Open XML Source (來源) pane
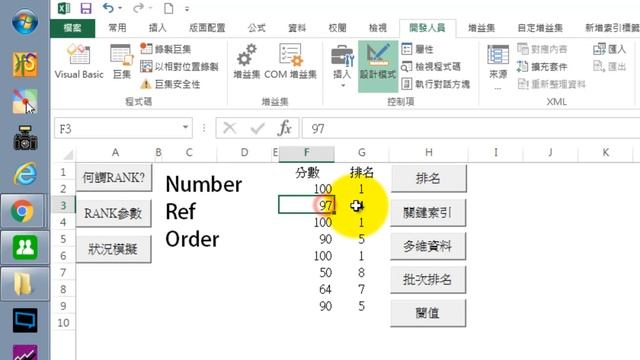This screenshot has height=360, width=640. point(498,66)
